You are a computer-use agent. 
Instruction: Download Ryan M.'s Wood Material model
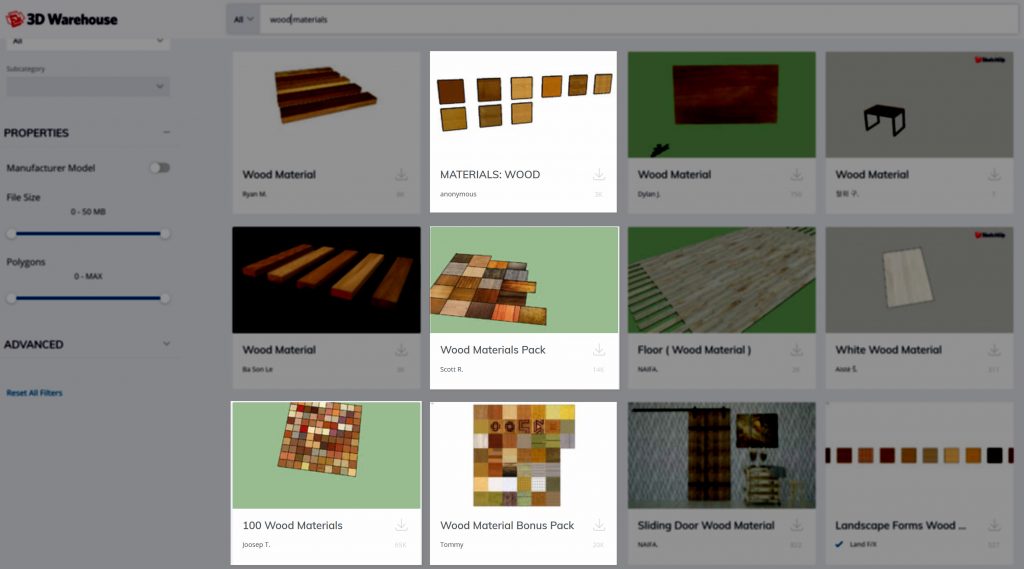[401, 175]
